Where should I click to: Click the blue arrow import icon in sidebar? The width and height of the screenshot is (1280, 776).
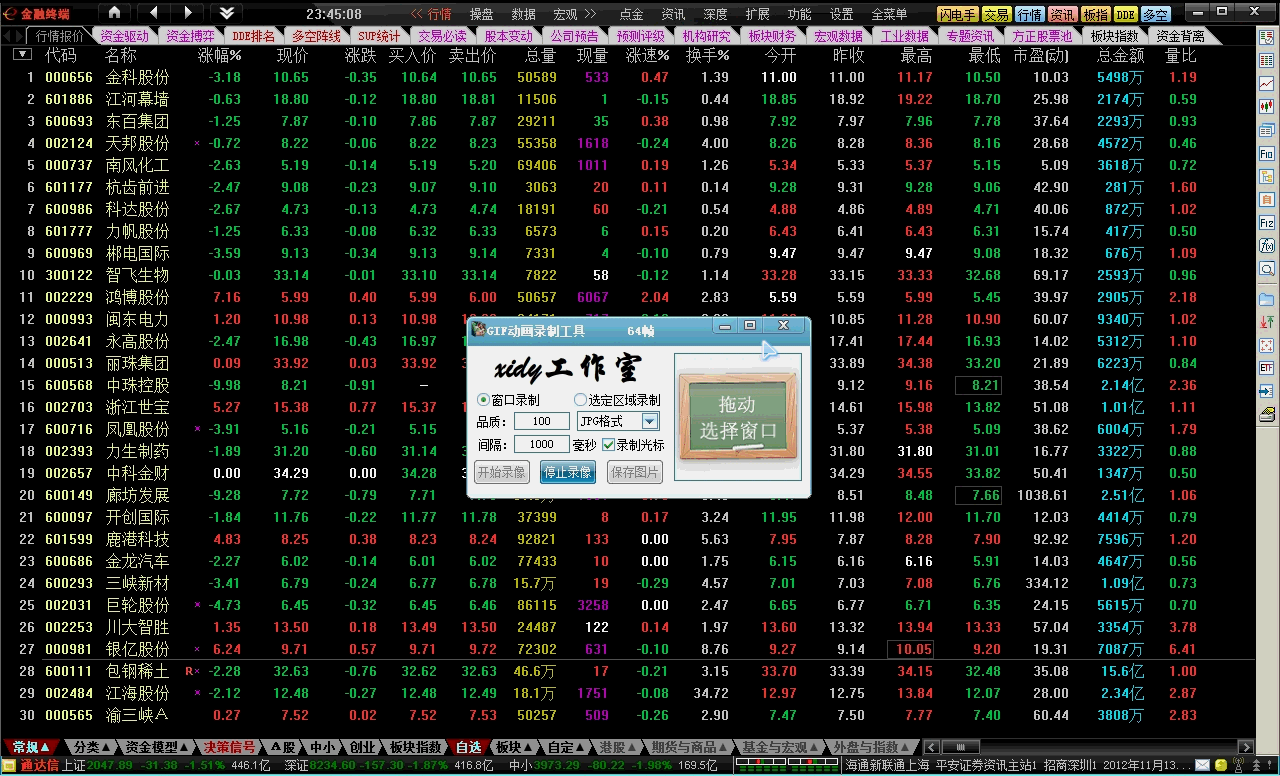tap(1267, 391)
